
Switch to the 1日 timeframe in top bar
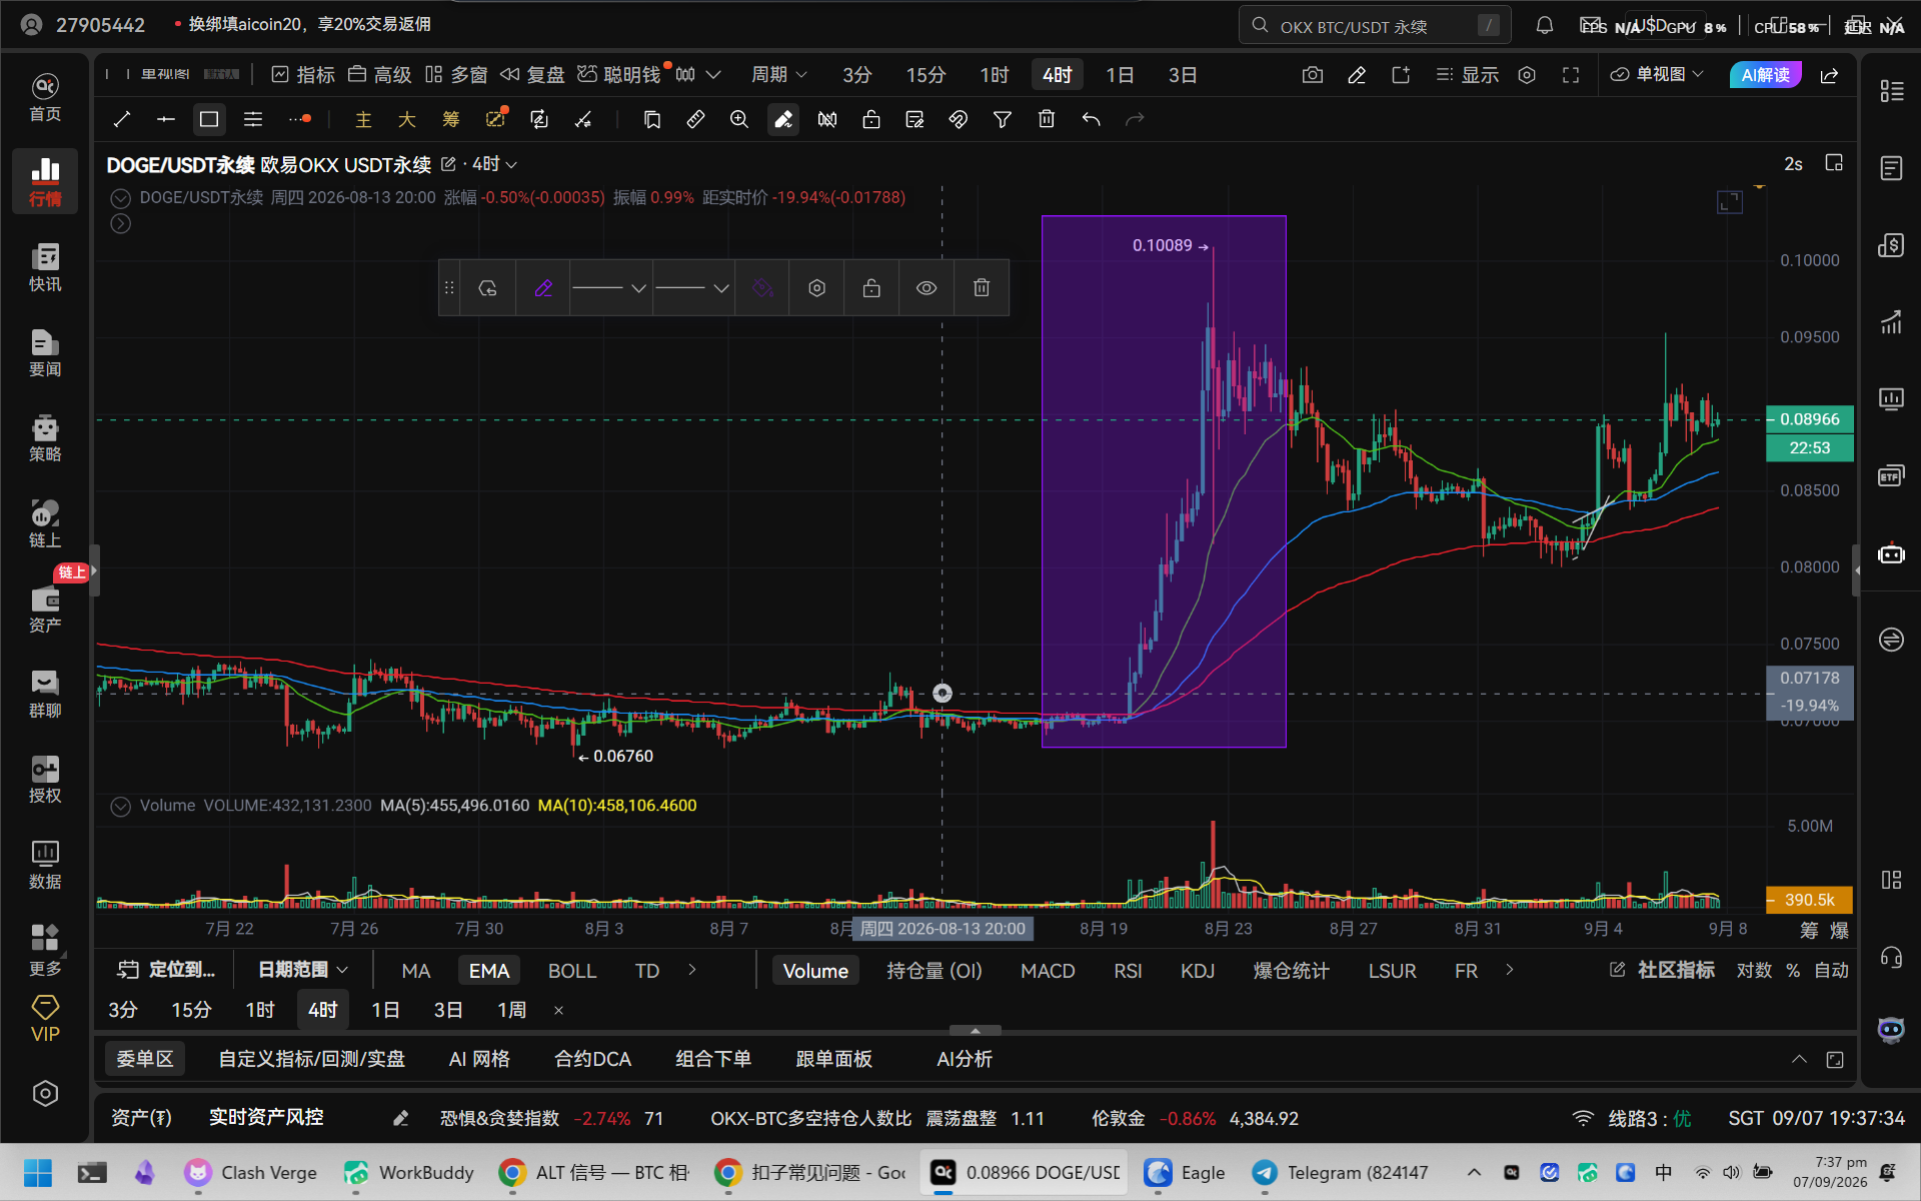[x=1119, y=75]
